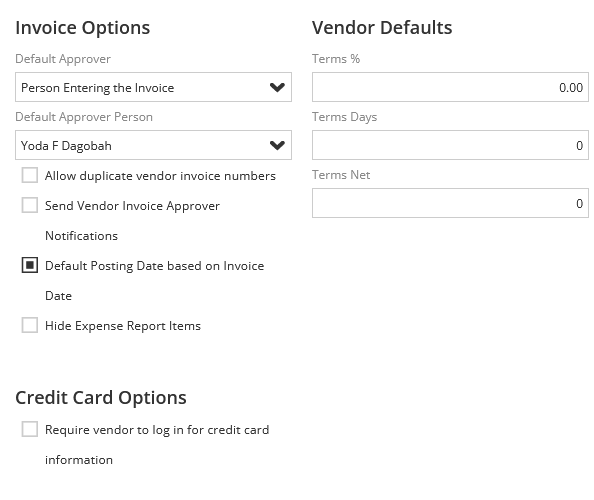
Task: Tick Hide Expense Report Items checkbox
Action: pyautogui.click(x=30, y=325)
